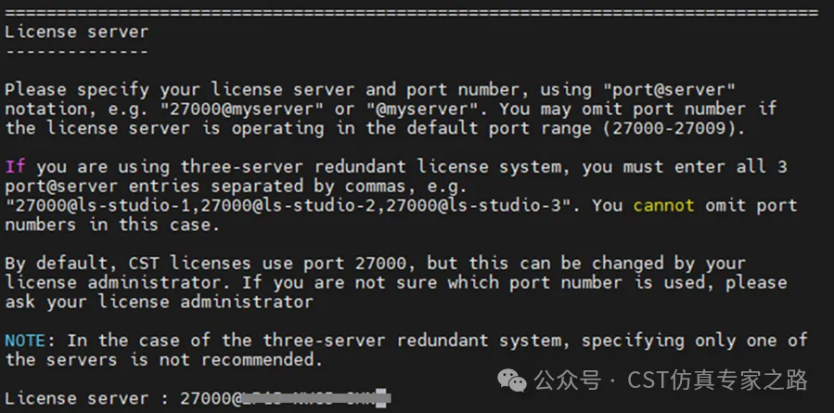Click the dashed underline below License server heading
The width and height of the screenshot is (835, 413).
(x=77, y=52)
